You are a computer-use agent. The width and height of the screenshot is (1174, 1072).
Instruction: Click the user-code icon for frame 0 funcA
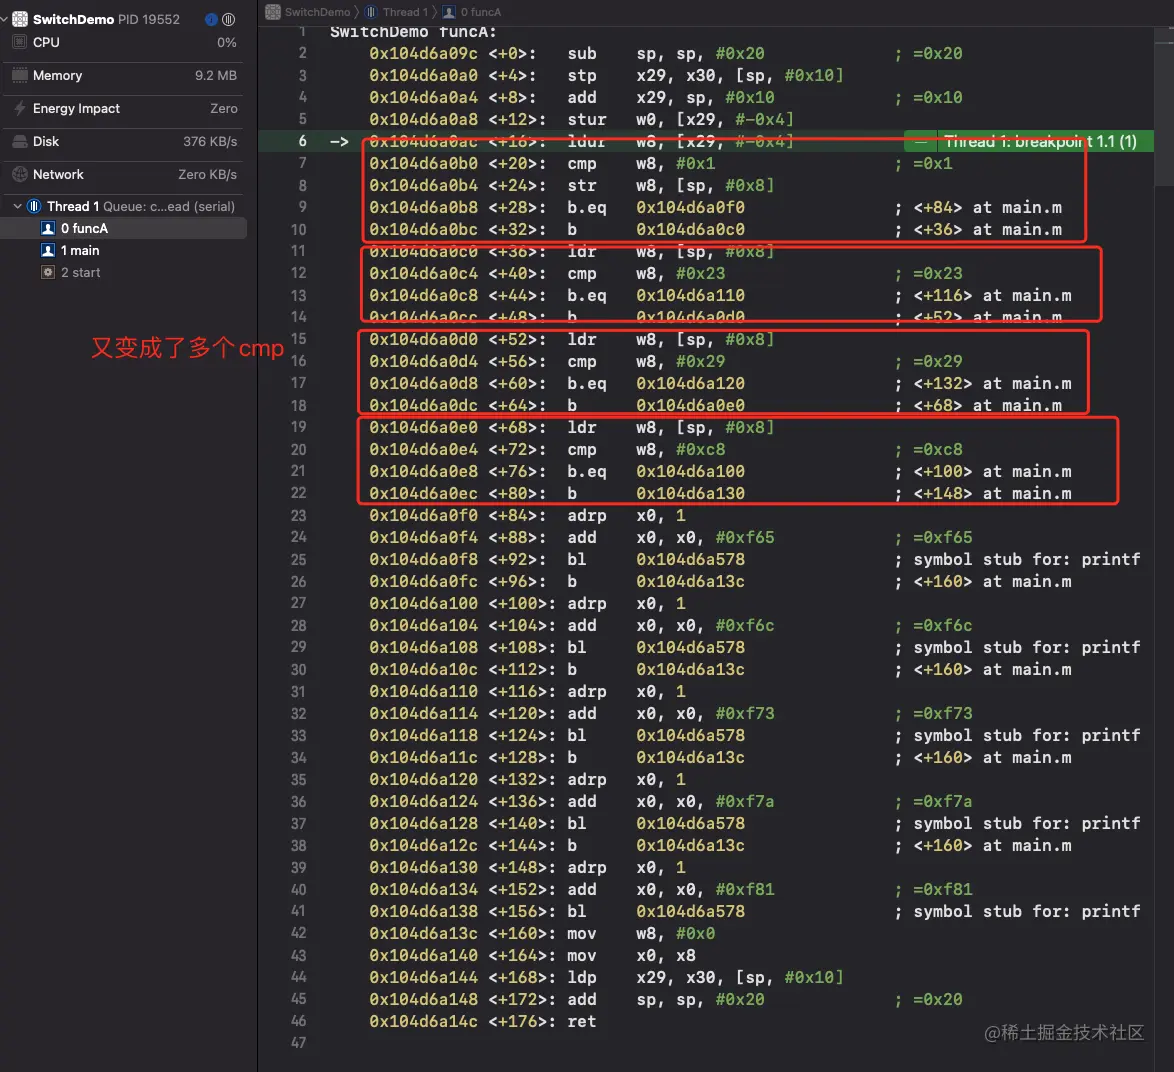(x=48, y=228)
